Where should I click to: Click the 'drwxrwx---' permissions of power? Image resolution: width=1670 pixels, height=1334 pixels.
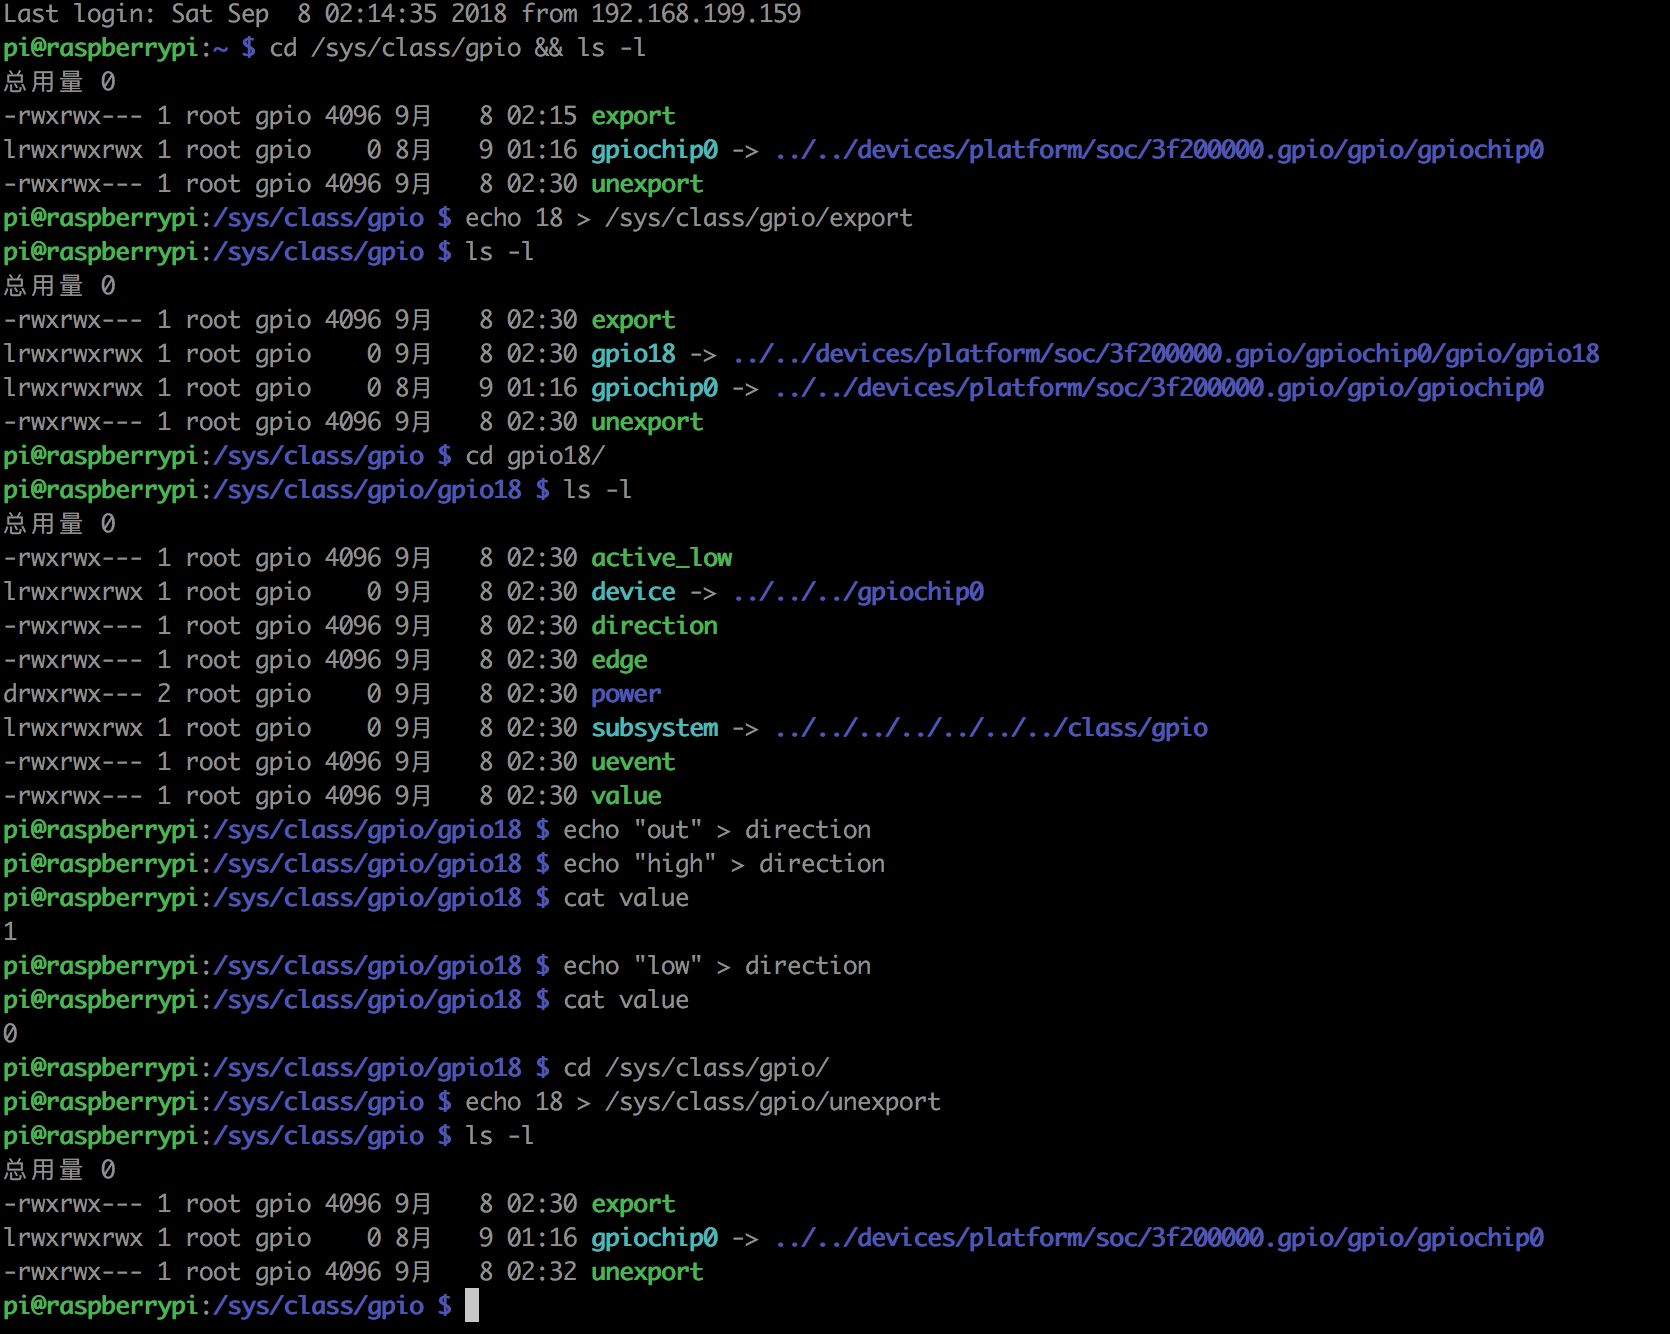pyautogui.click(x=73, y=694)
